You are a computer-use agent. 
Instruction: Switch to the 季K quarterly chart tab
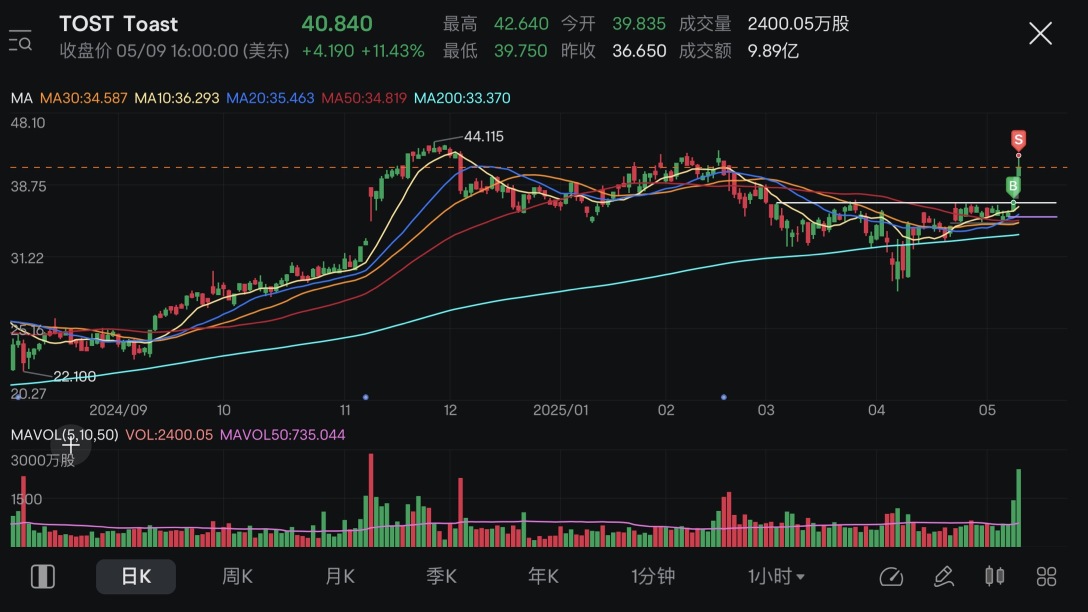[441, 576]
